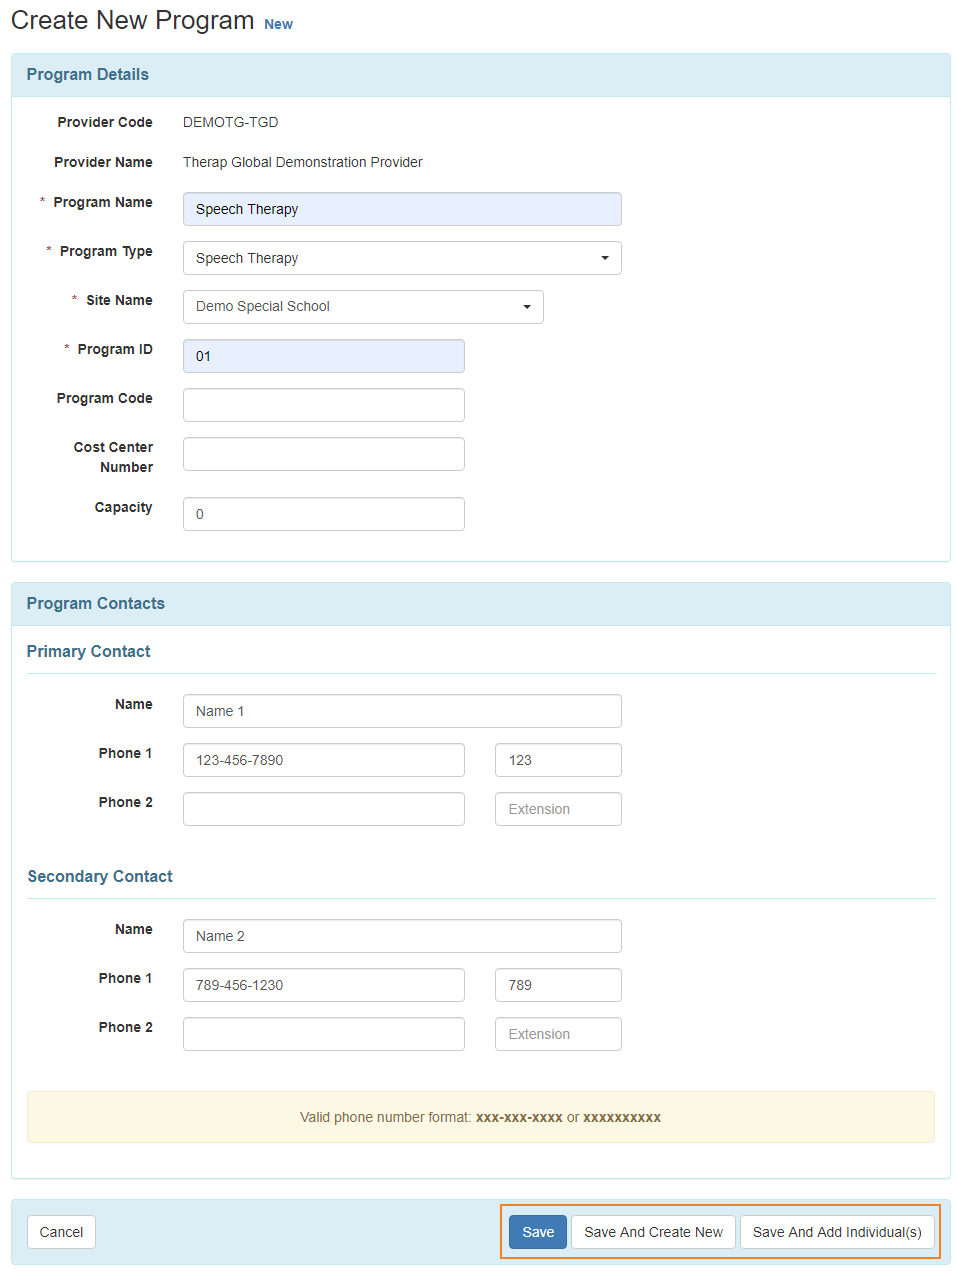957x1273 pixels.
Task: Focus the Program Code field
Action: (x=324, y=405)
